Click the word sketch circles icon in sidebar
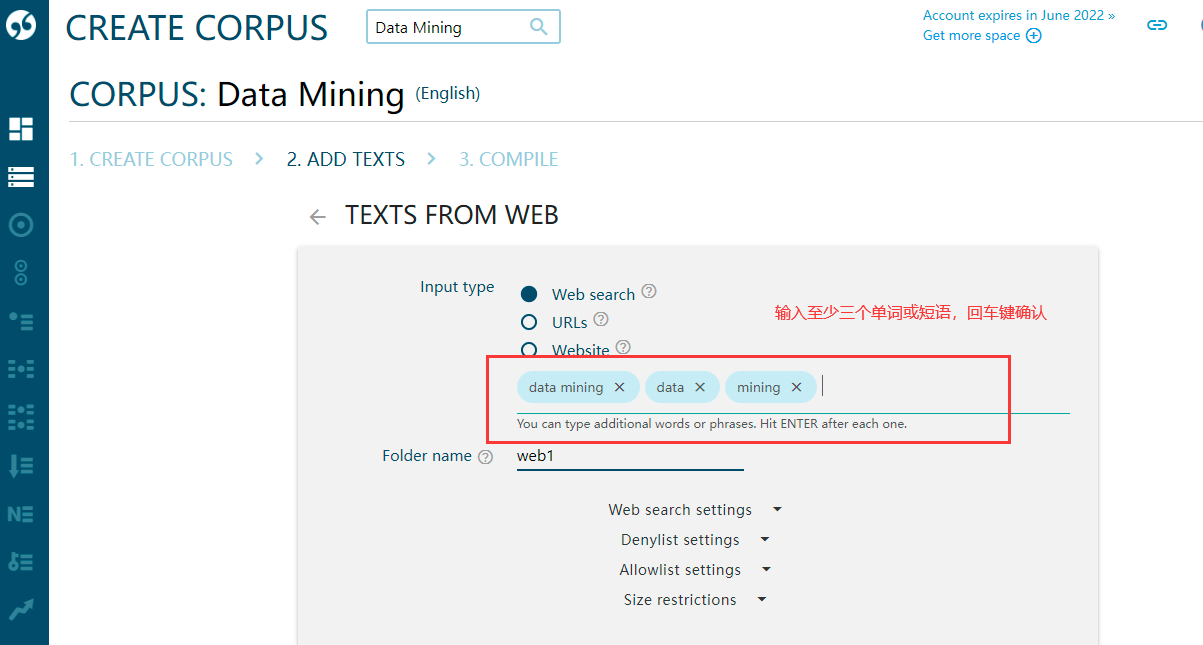The image size is (1203, 645). pyautogui.click(x=23, y=271)
